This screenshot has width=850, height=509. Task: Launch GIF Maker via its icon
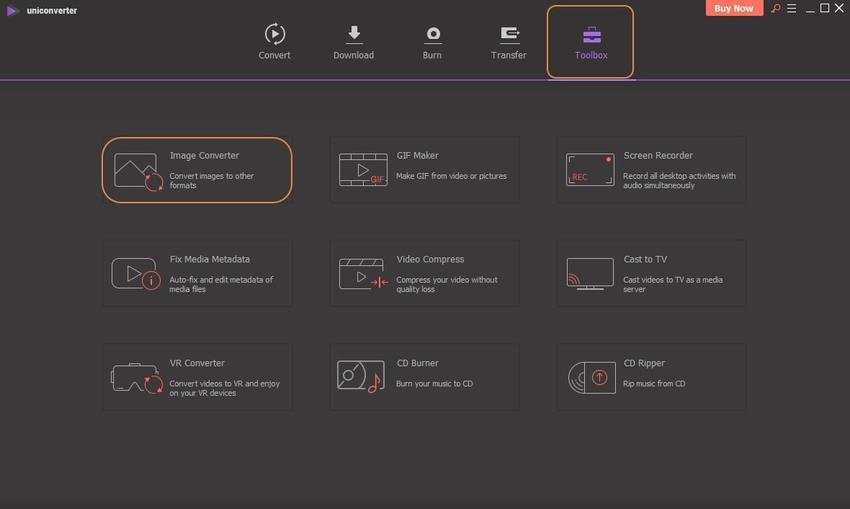(x=362, y=170)
